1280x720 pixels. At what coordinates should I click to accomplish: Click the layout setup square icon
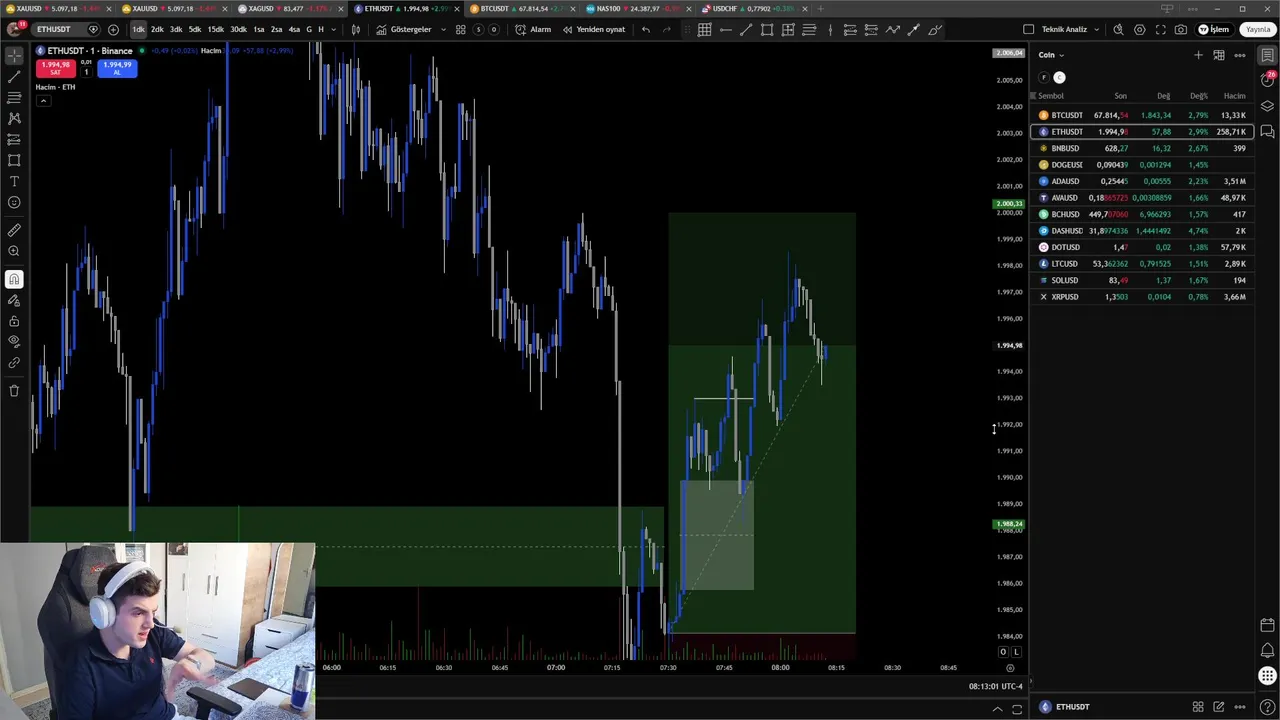pyautogui.click(x=1029, y=29)
